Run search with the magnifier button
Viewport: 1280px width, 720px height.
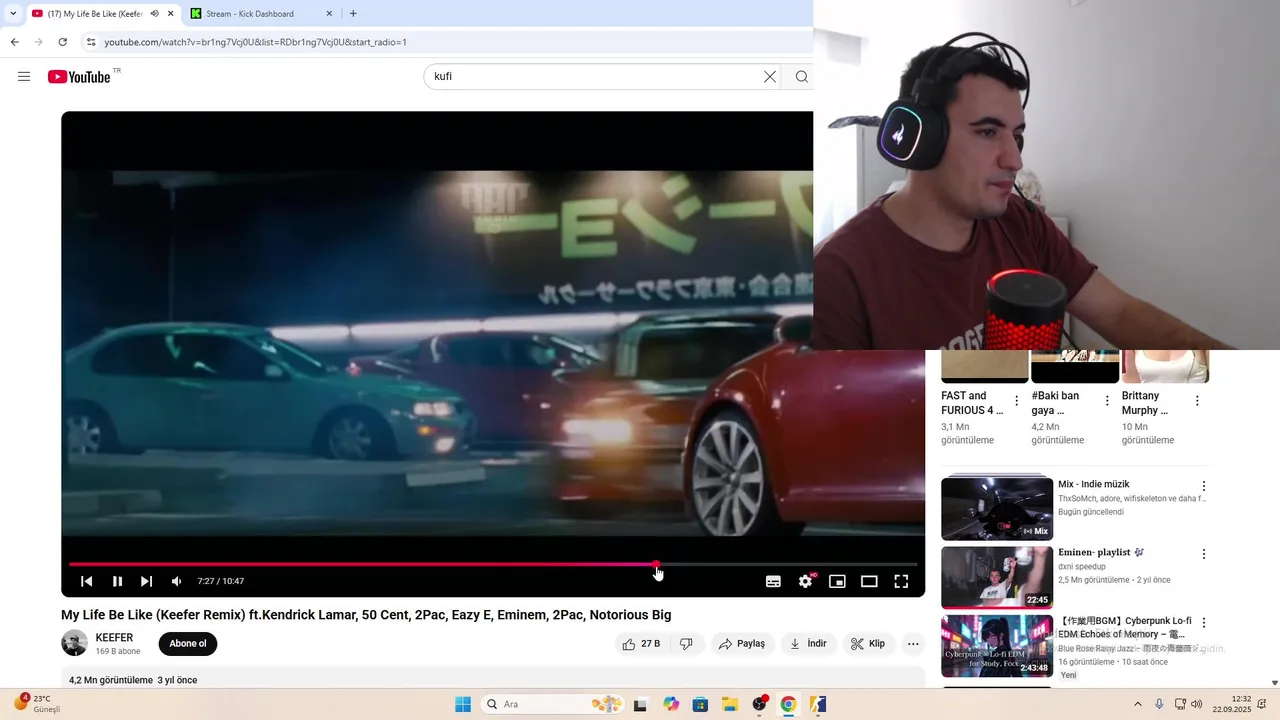[x=801, y=77]
